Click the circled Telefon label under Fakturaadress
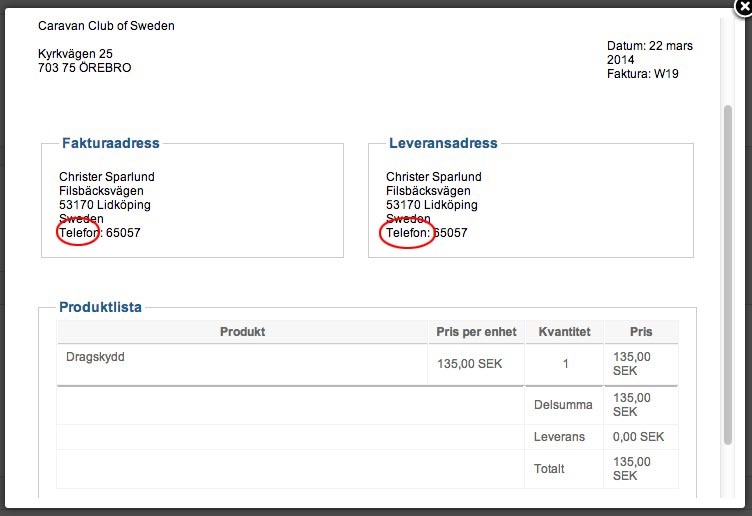This screenshot has height=516, width=752. coord(79,233)
